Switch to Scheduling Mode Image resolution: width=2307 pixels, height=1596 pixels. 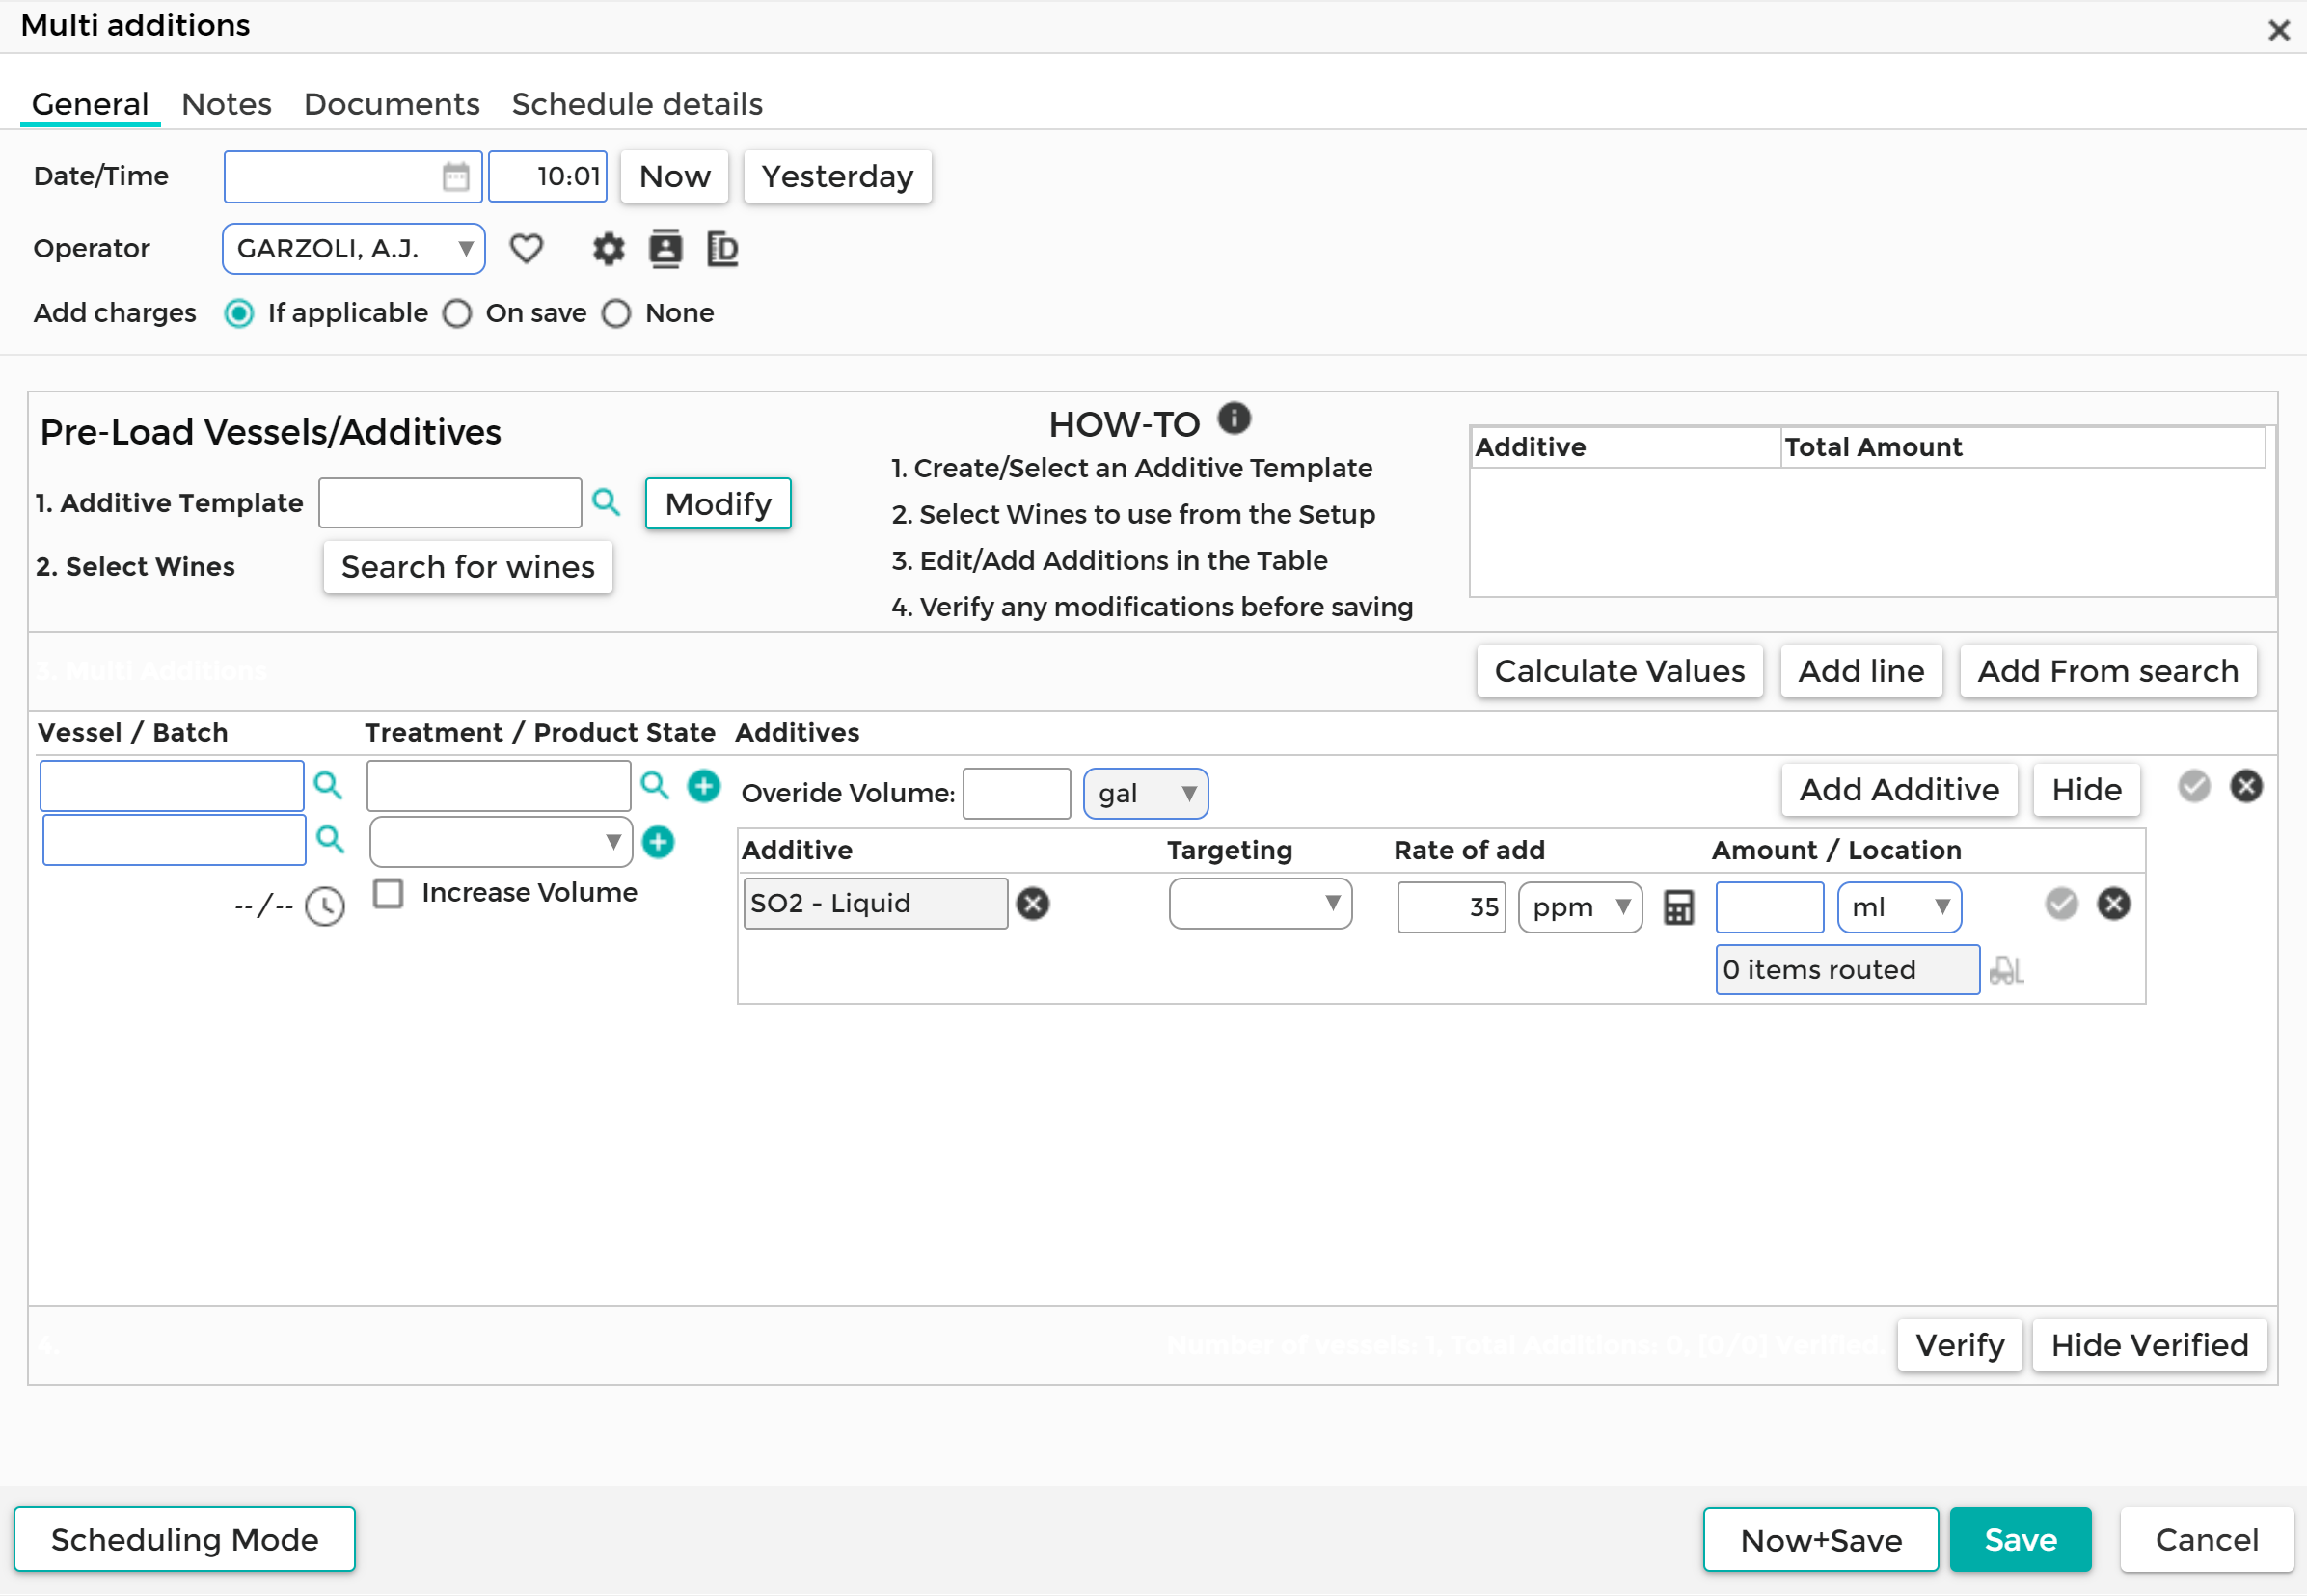tap(185, 1540)
